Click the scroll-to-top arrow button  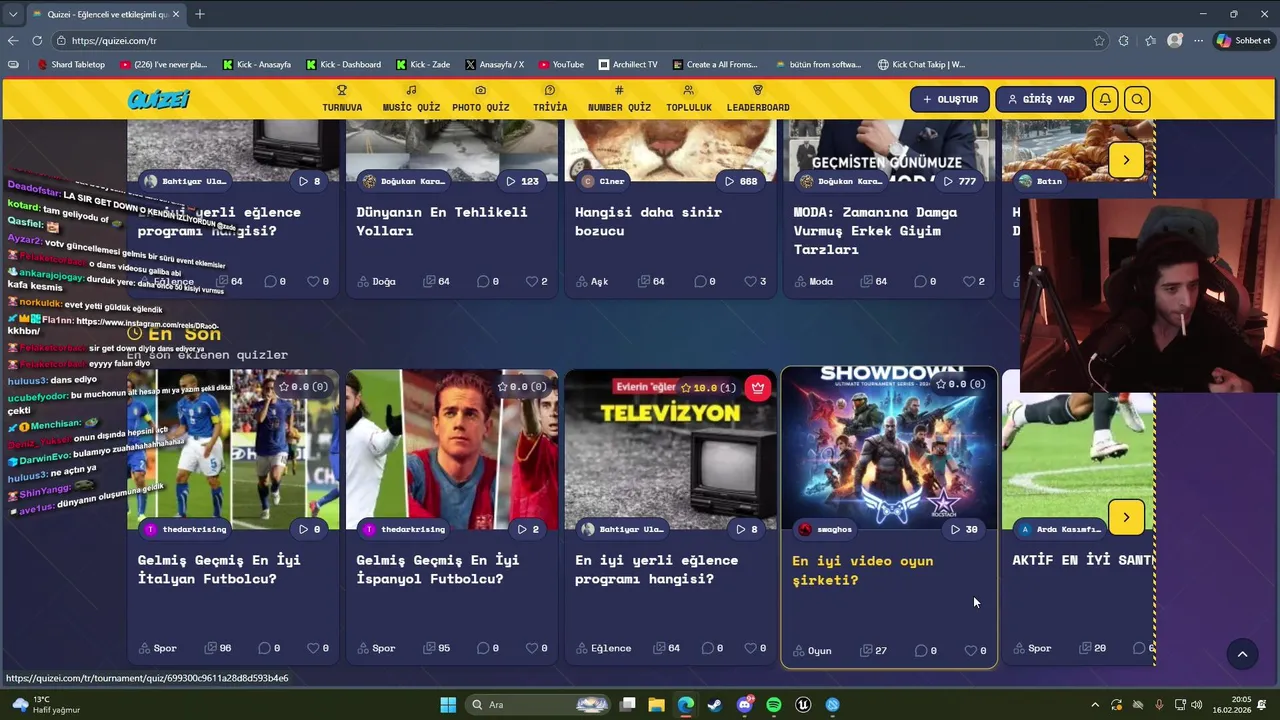click(x=1242, y=654)
